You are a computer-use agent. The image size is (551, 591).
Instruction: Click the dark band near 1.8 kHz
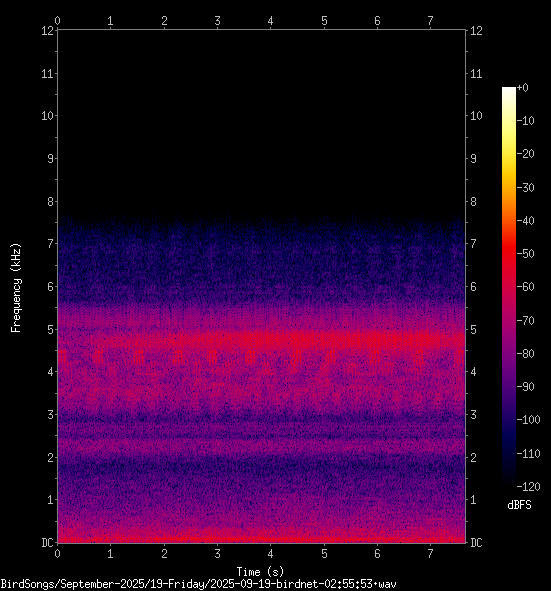click(x=262, y=467)
